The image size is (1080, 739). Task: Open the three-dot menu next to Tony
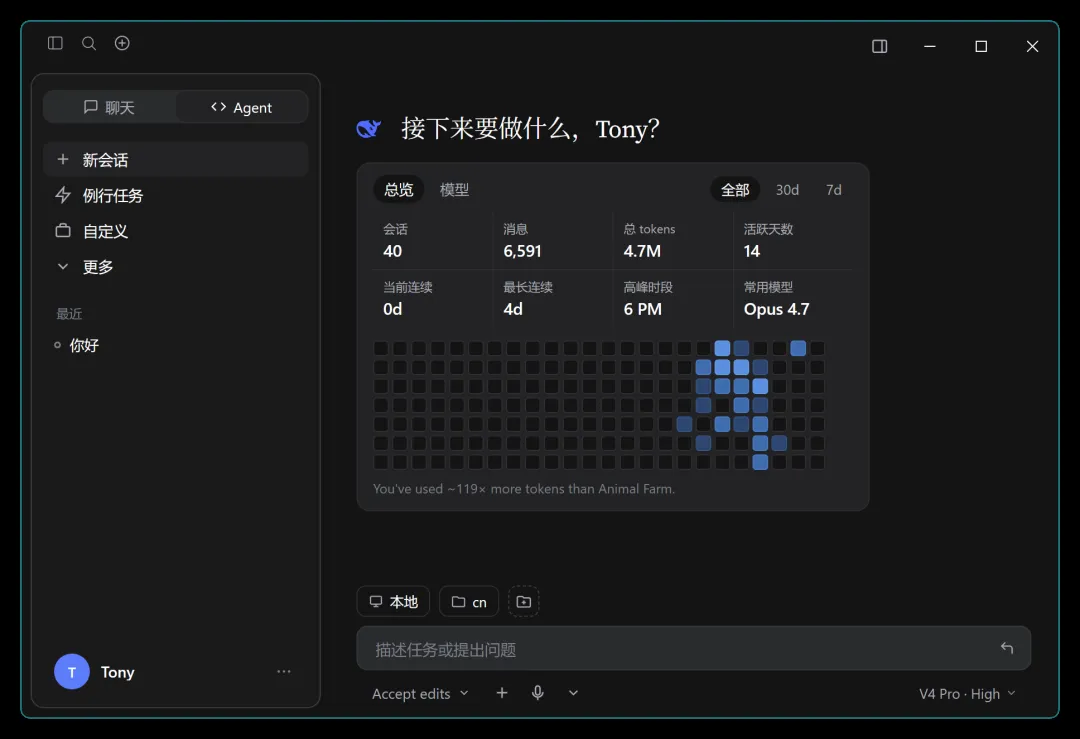click(284, 672)
